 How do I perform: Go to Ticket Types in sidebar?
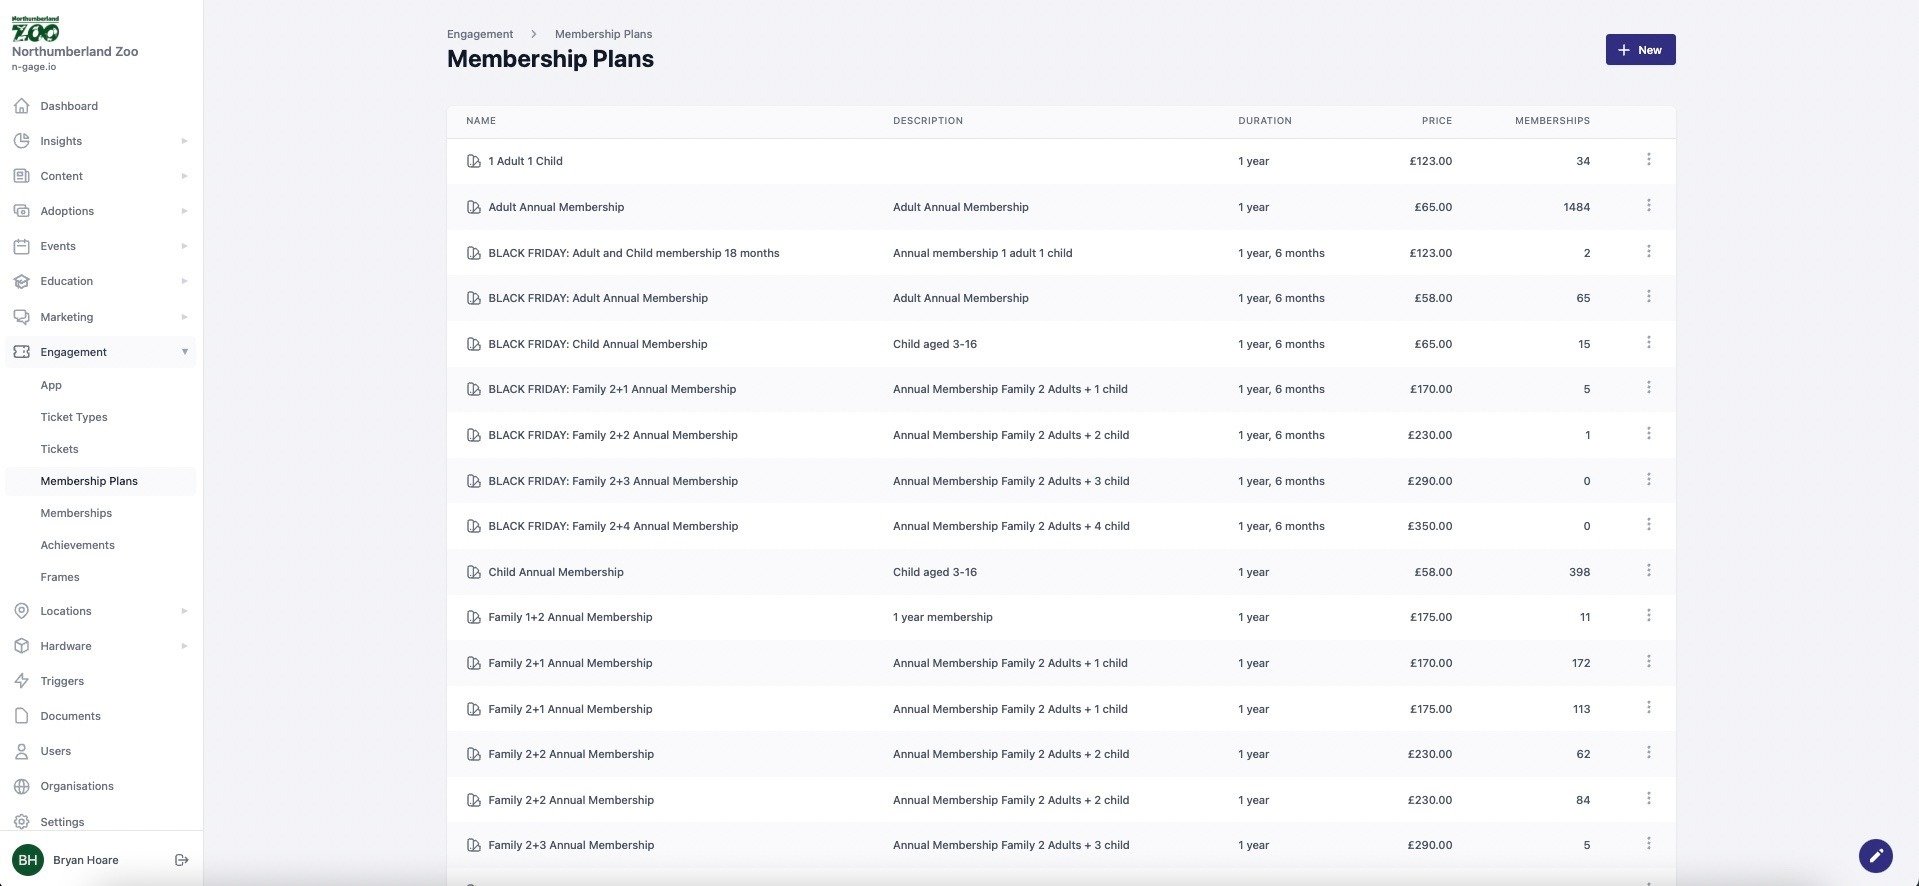(x=74, y=417)
